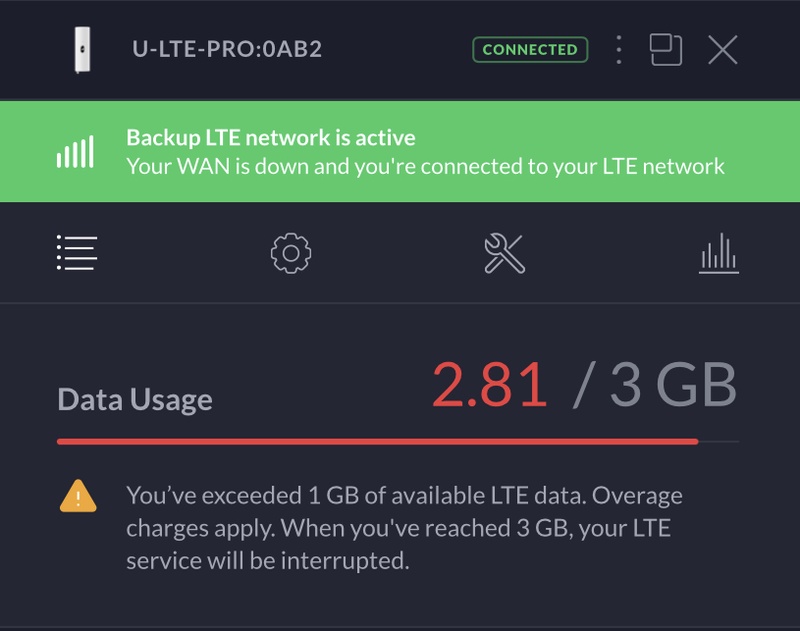The image size is (800, 631).
Task: Click the LTE device thumbnail image
Action: tap(81, 50)
